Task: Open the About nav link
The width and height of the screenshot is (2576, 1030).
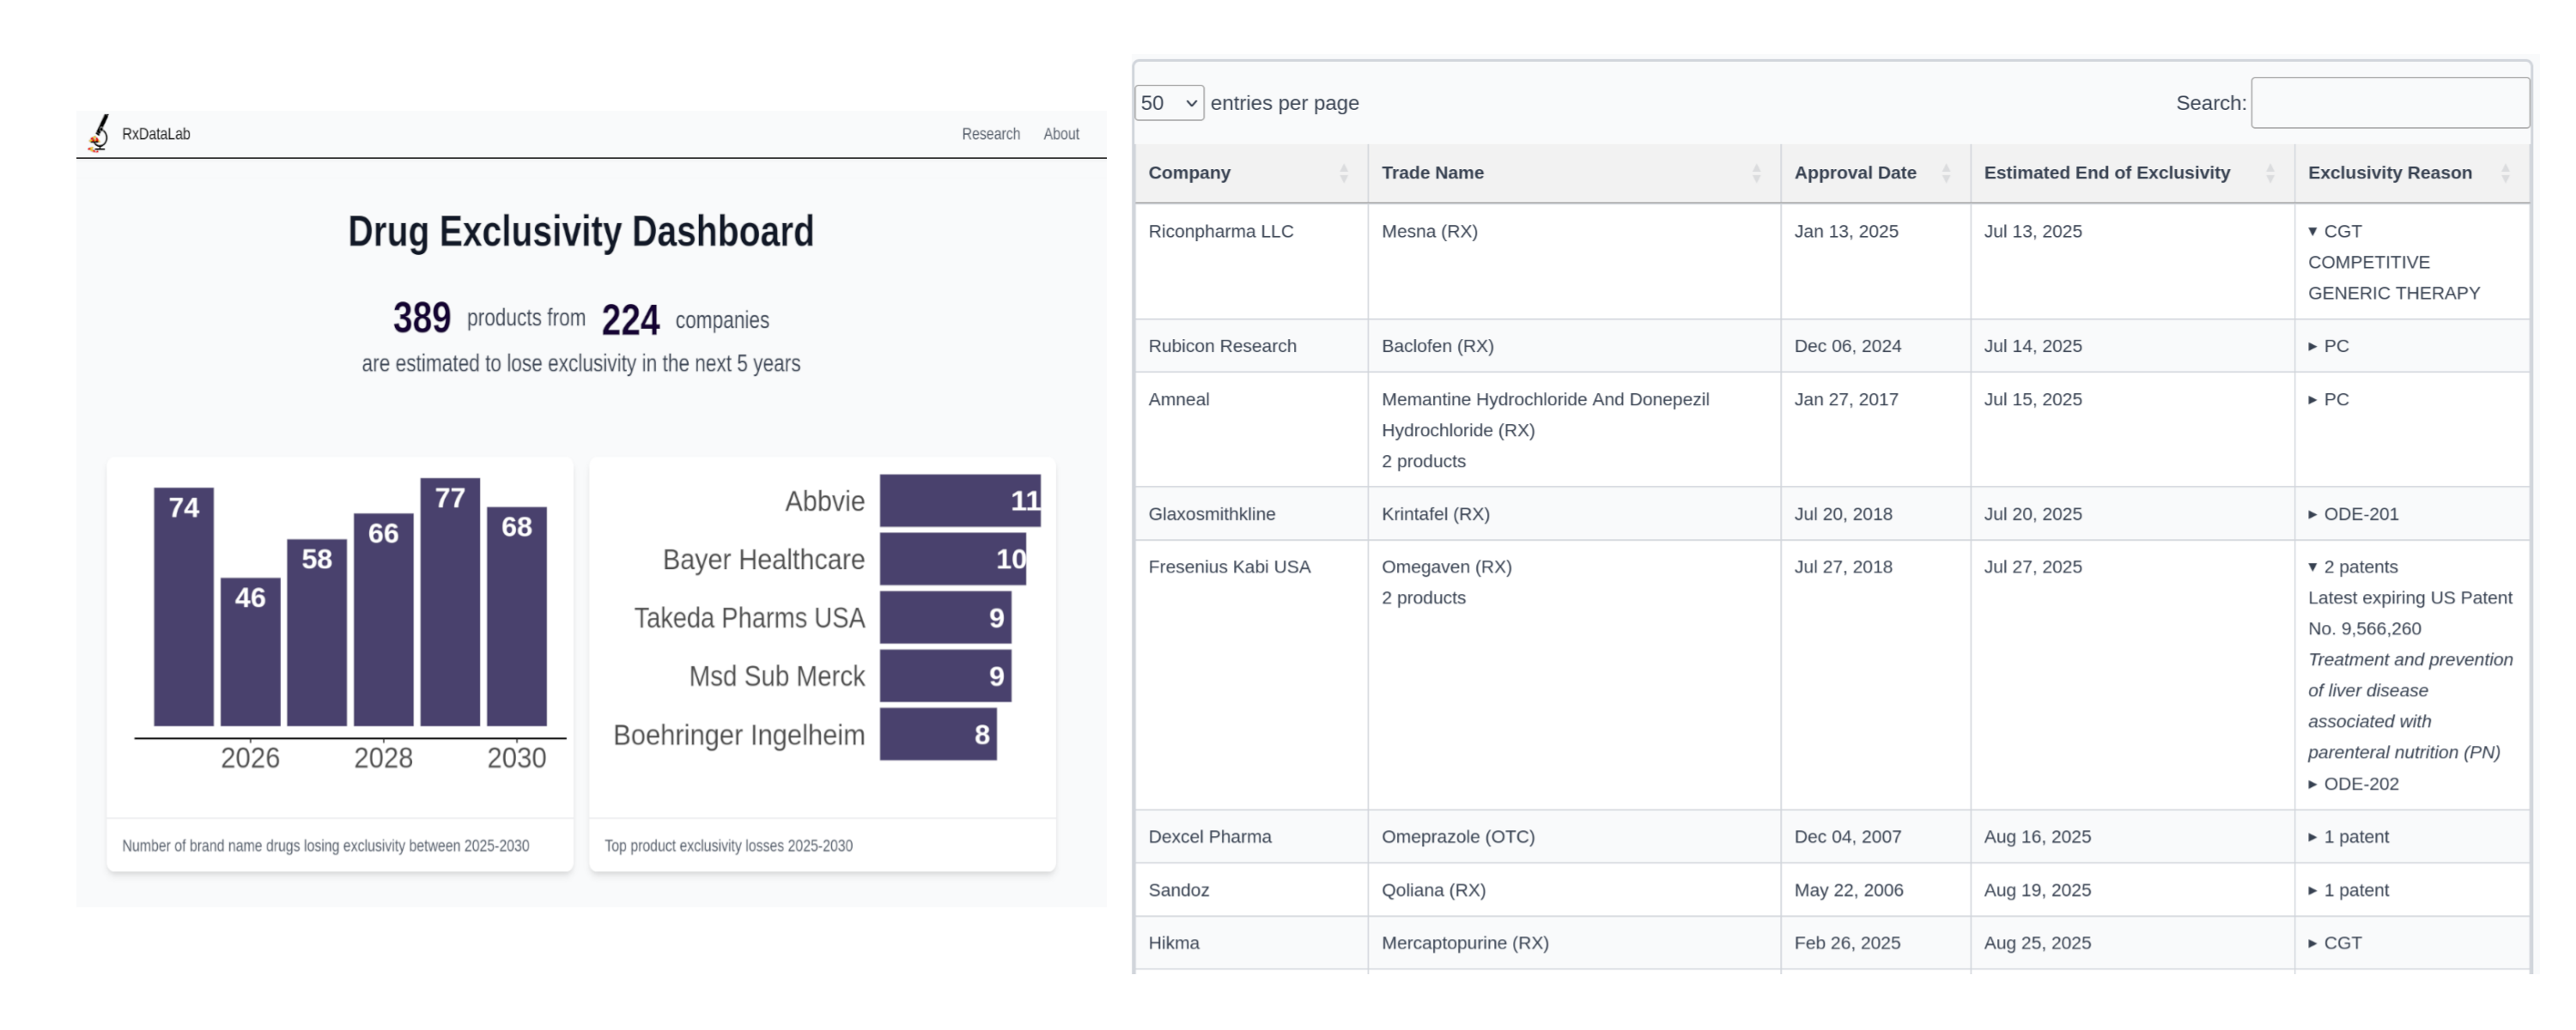Action: tap(1061, 134)
